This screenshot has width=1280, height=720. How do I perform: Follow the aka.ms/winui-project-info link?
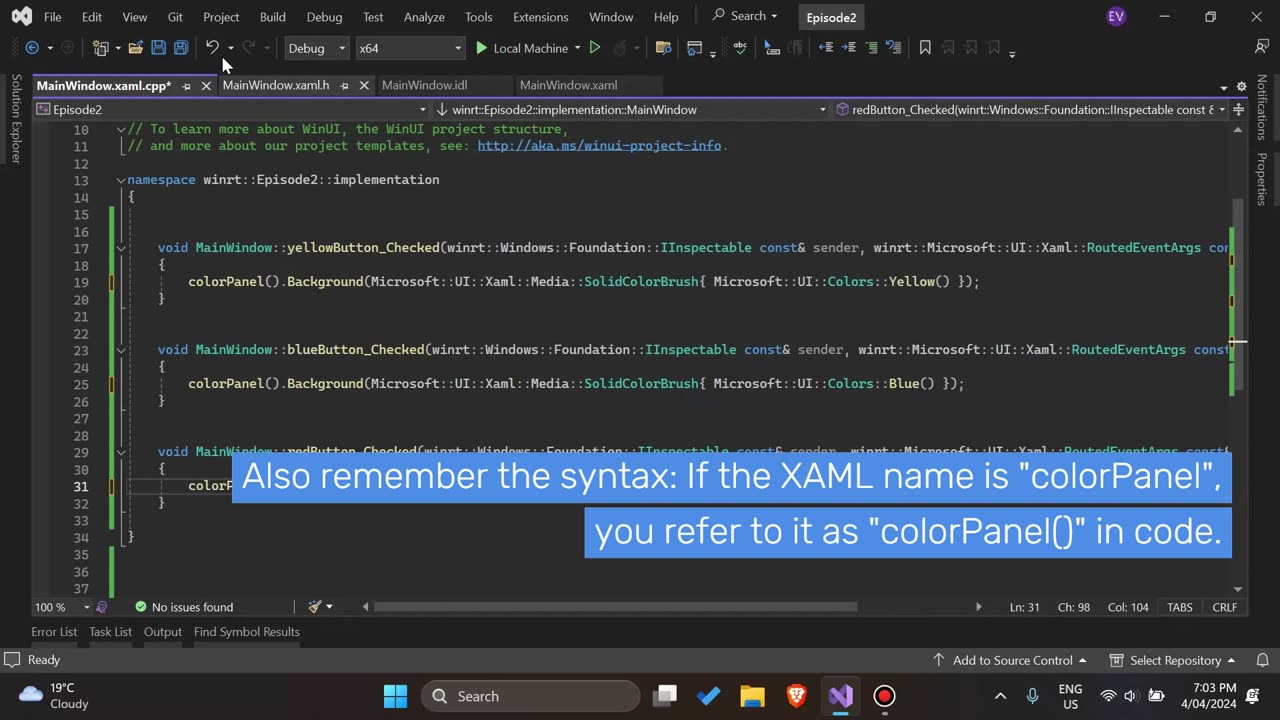click(x=599, y=146)
